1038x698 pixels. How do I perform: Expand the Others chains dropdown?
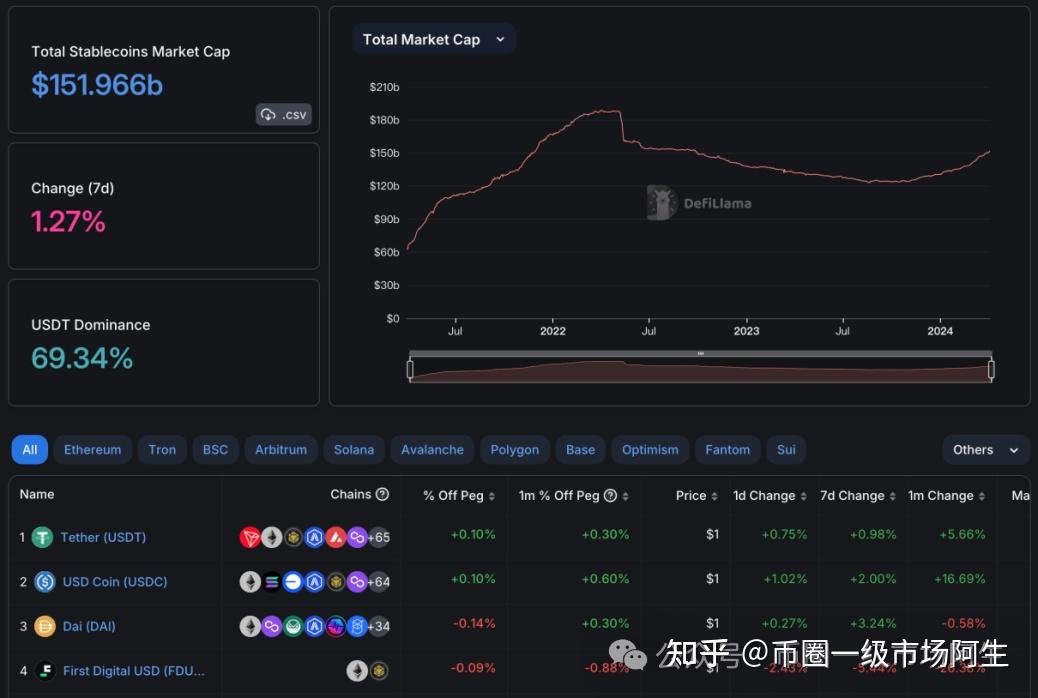985,450
